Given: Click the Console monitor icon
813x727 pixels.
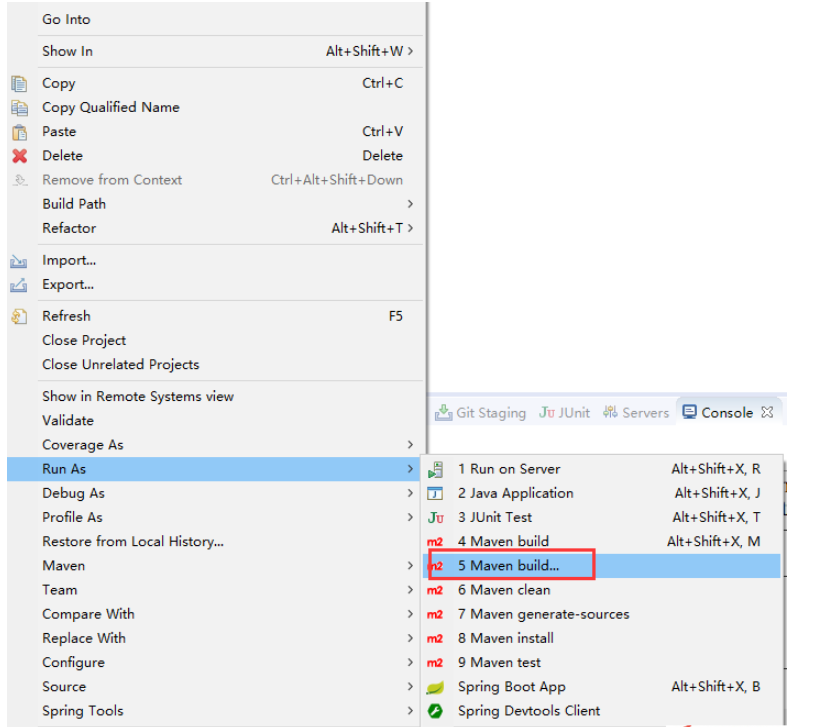Looking at the screenshot, I should [x=690, y=412].
